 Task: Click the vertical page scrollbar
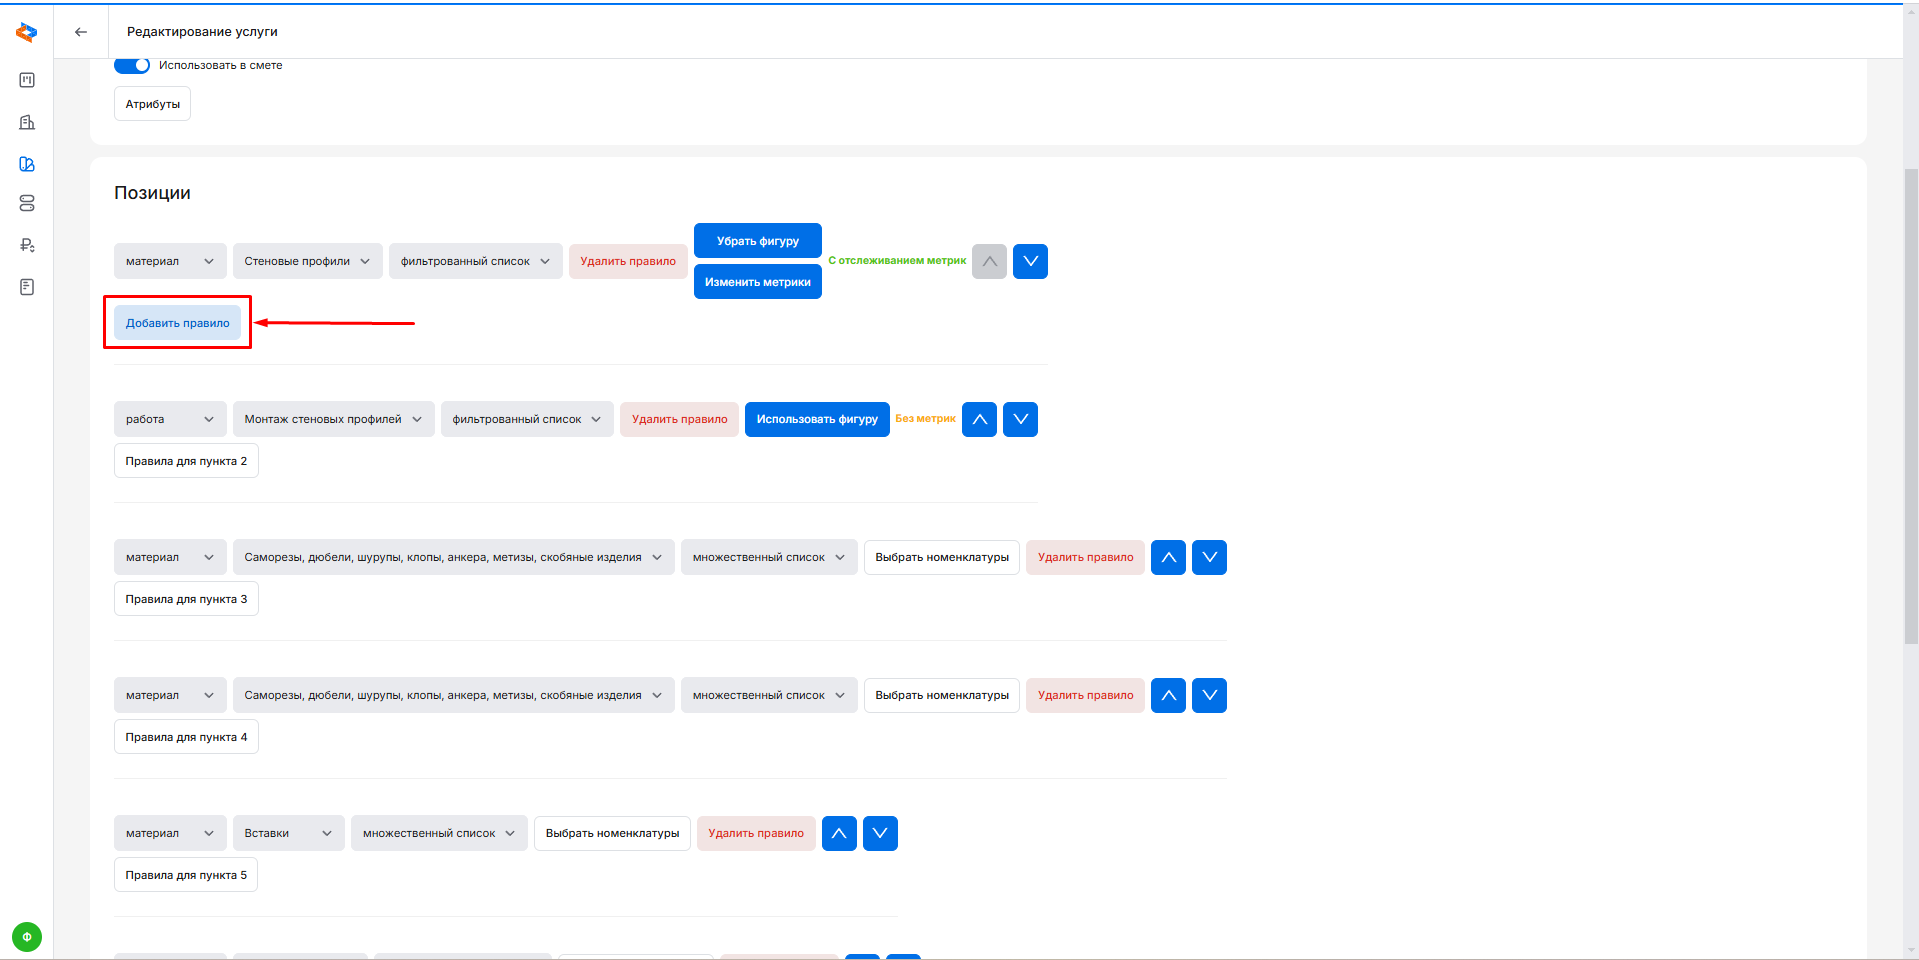(x=1910, y=400)
